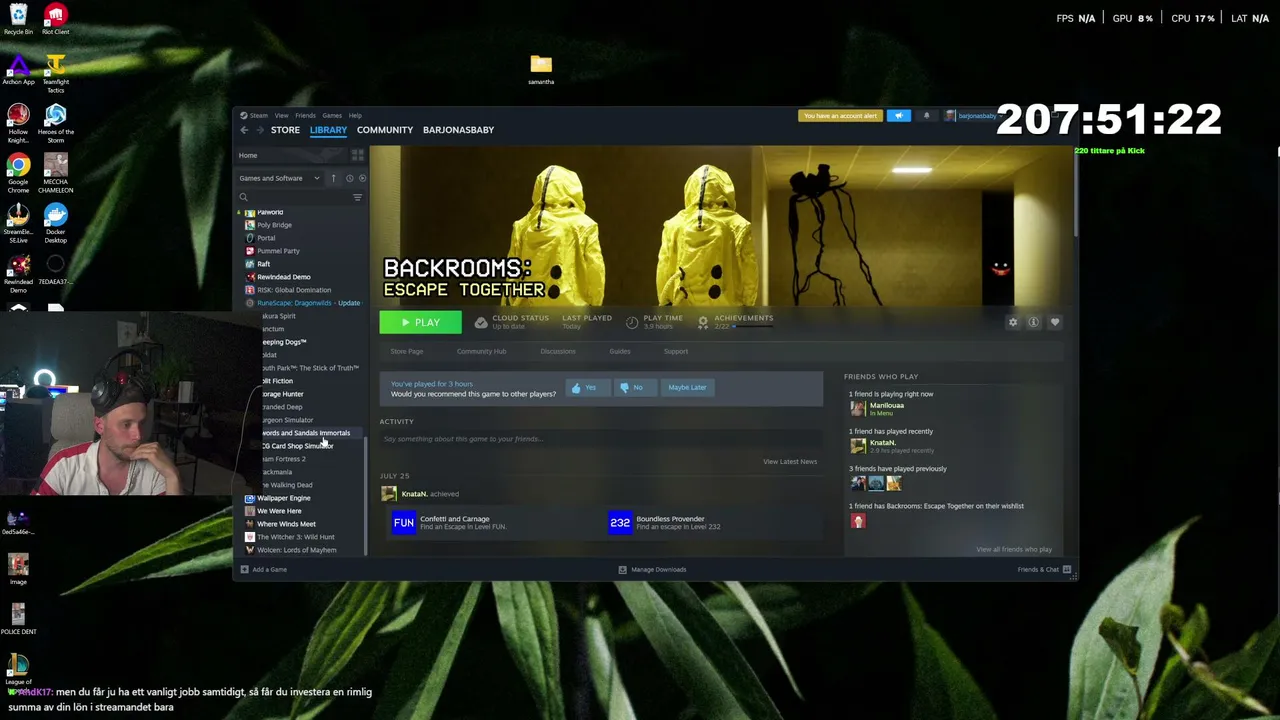Click the activity comment input field

[600, 439]
